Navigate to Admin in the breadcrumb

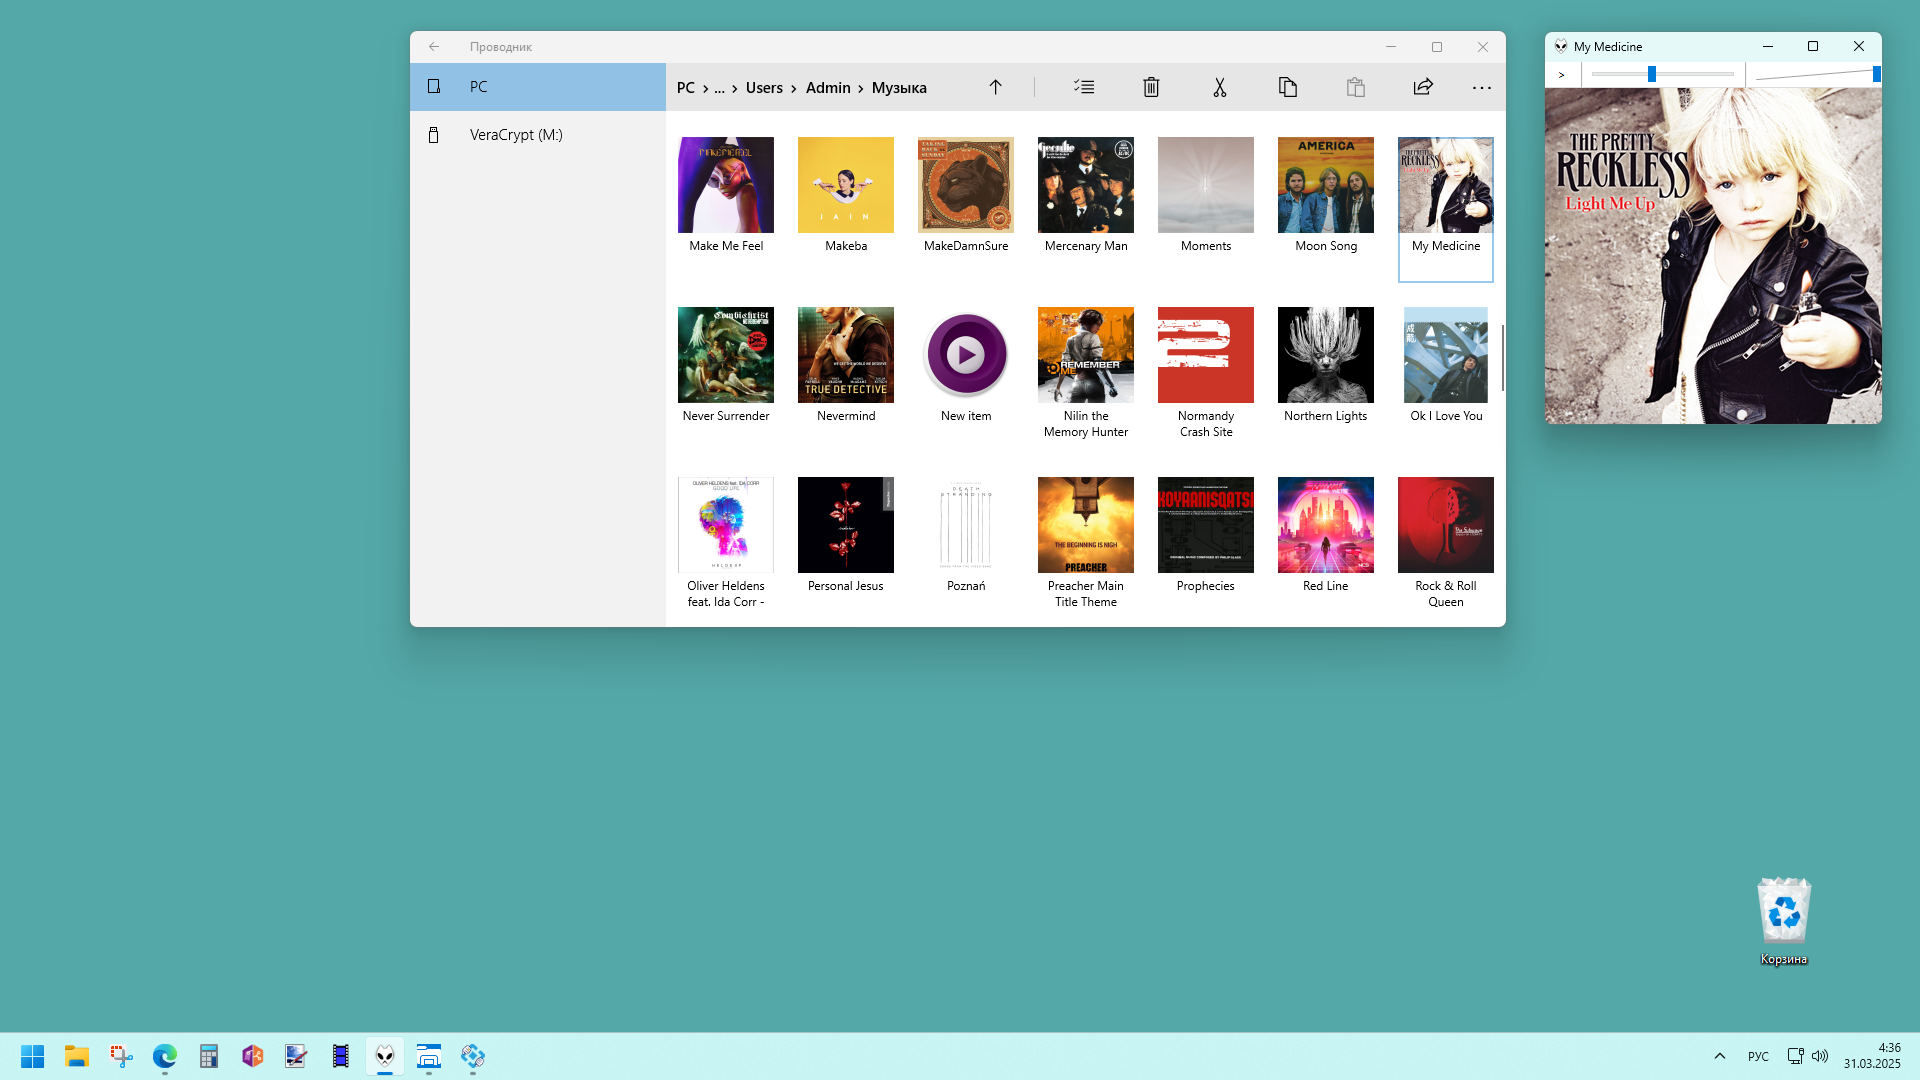[x=828, y=88]
